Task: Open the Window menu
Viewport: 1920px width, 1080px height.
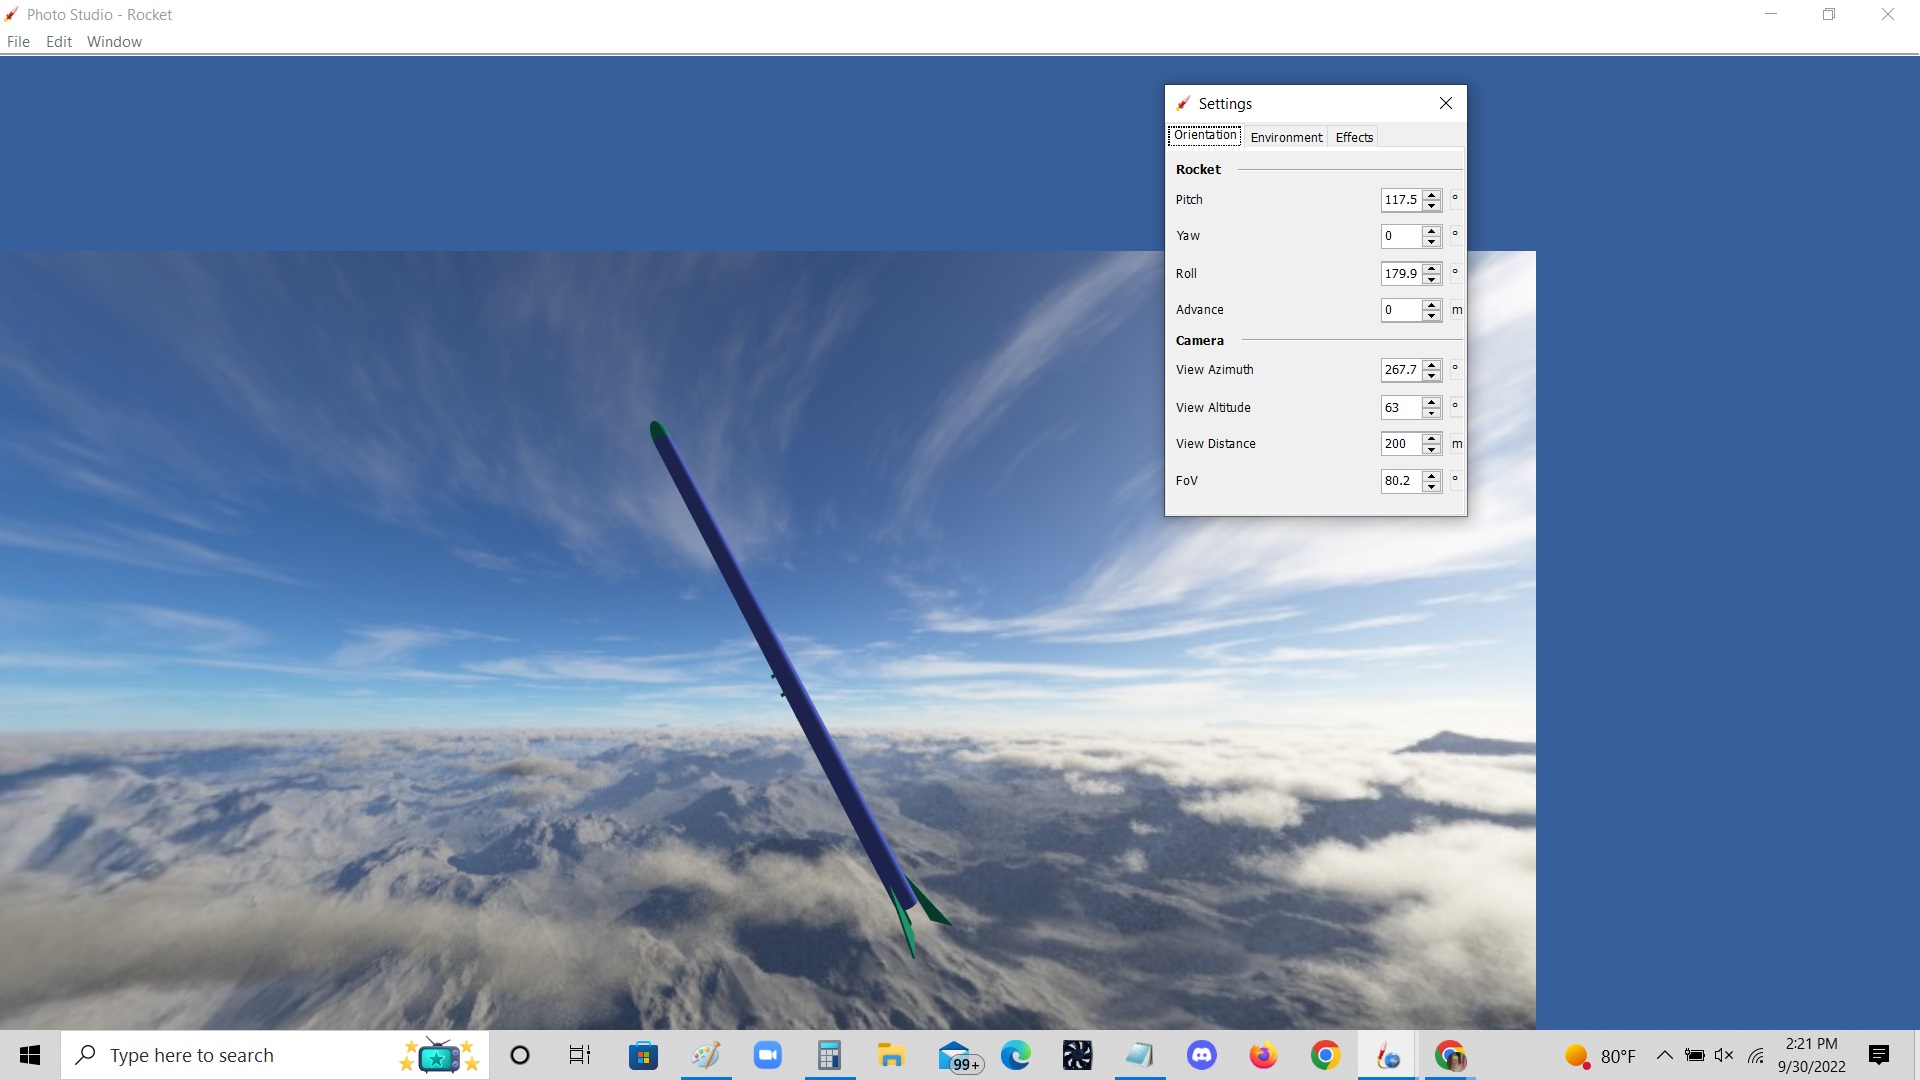Action: pyautogui.click(x=113, y=41)
